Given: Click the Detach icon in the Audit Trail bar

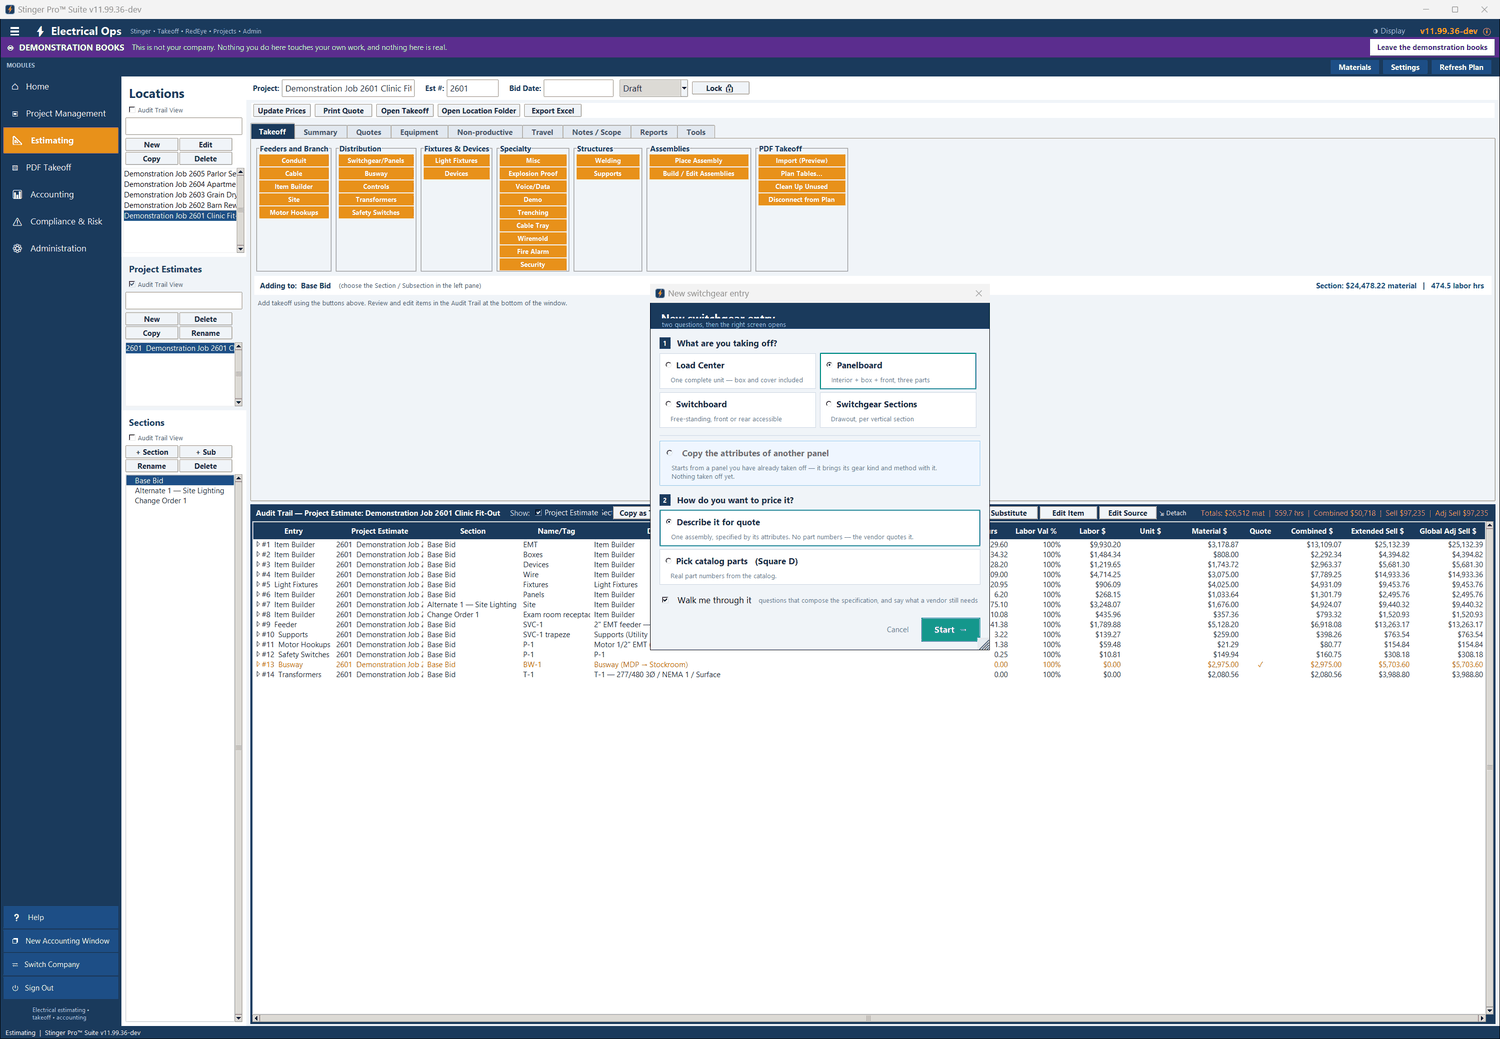Looking at the screenshot, I should [x=1173, y=513].
